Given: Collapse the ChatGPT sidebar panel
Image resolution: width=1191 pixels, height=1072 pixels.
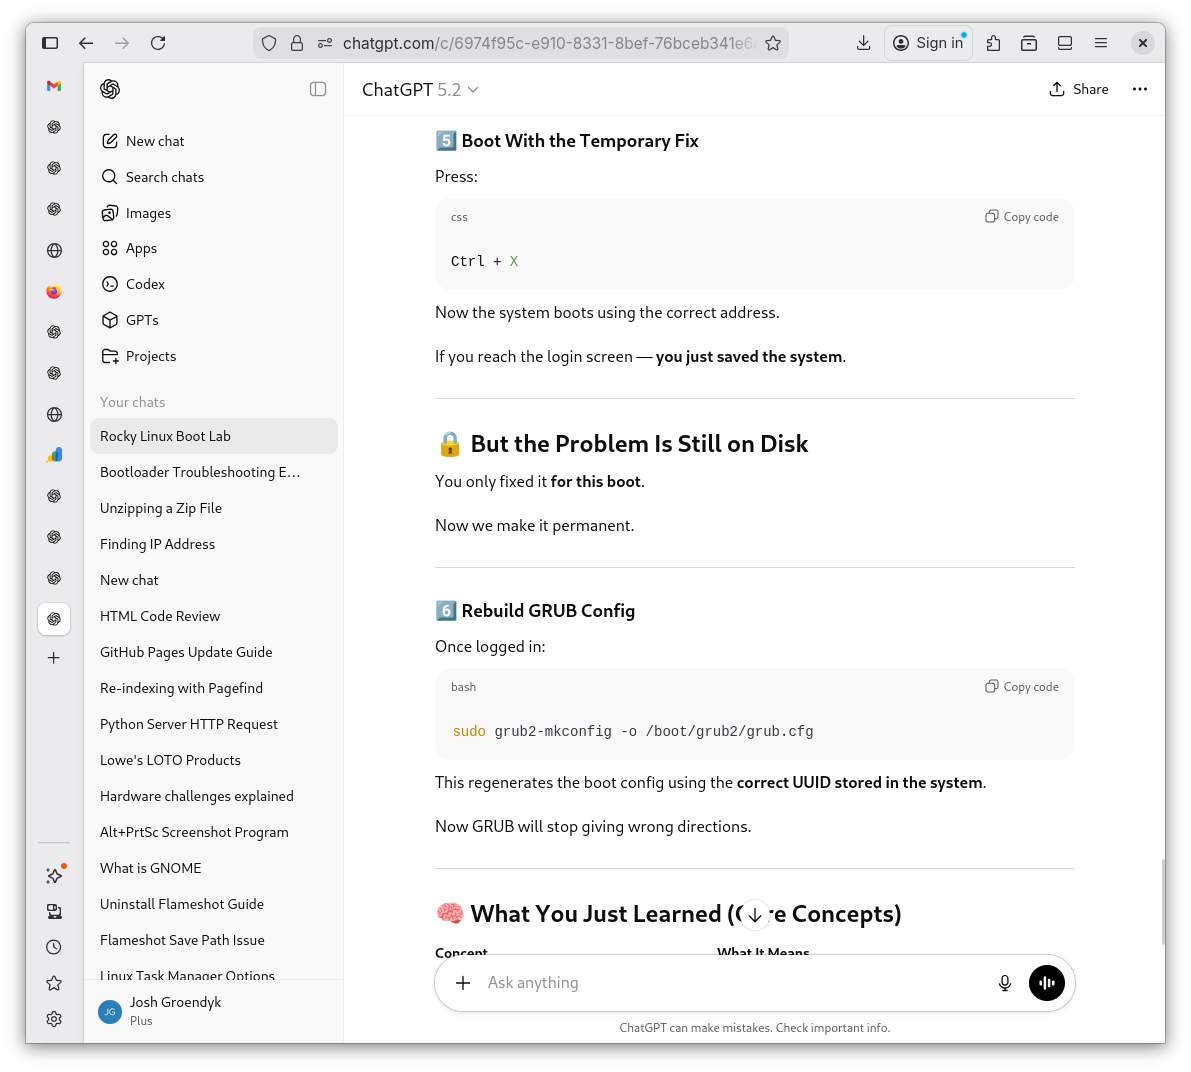Looking at the screenshot, I should pyautogui.click(x=318, y=89).
